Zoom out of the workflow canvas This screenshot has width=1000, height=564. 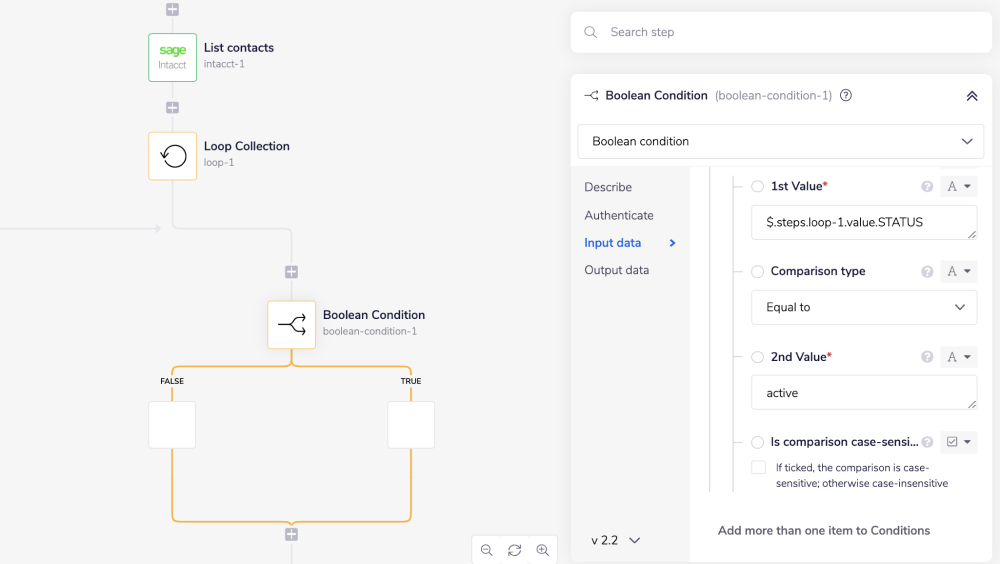coord(487,550)
